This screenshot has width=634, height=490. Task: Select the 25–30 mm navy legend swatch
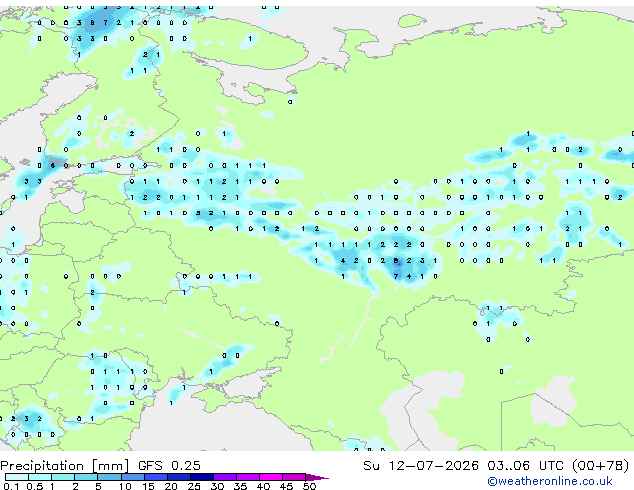201,477
